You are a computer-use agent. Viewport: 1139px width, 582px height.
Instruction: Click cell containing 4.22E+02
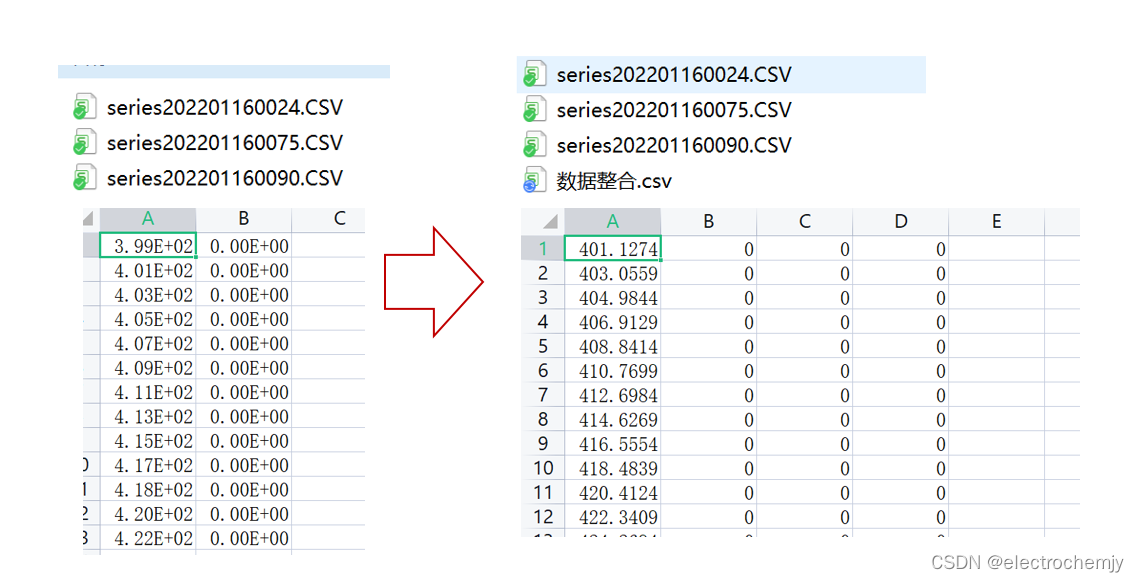tap(148, 538)
